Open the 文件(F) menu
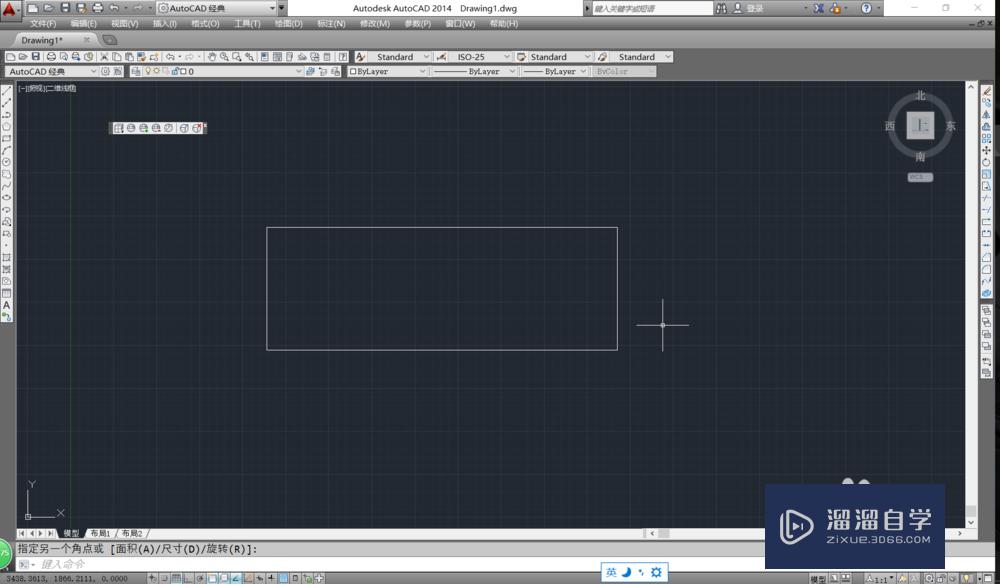Viewport: 1000px width, 584px height. click(43, 24)
